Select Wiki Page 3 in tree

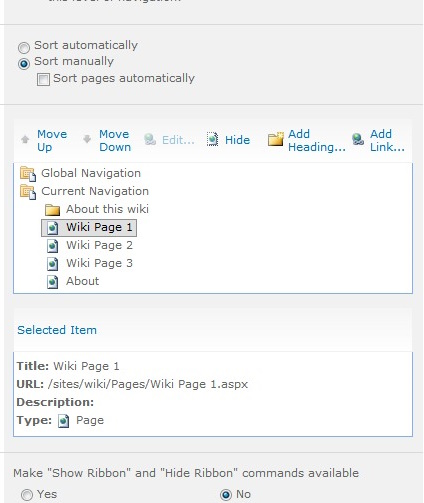99,263
